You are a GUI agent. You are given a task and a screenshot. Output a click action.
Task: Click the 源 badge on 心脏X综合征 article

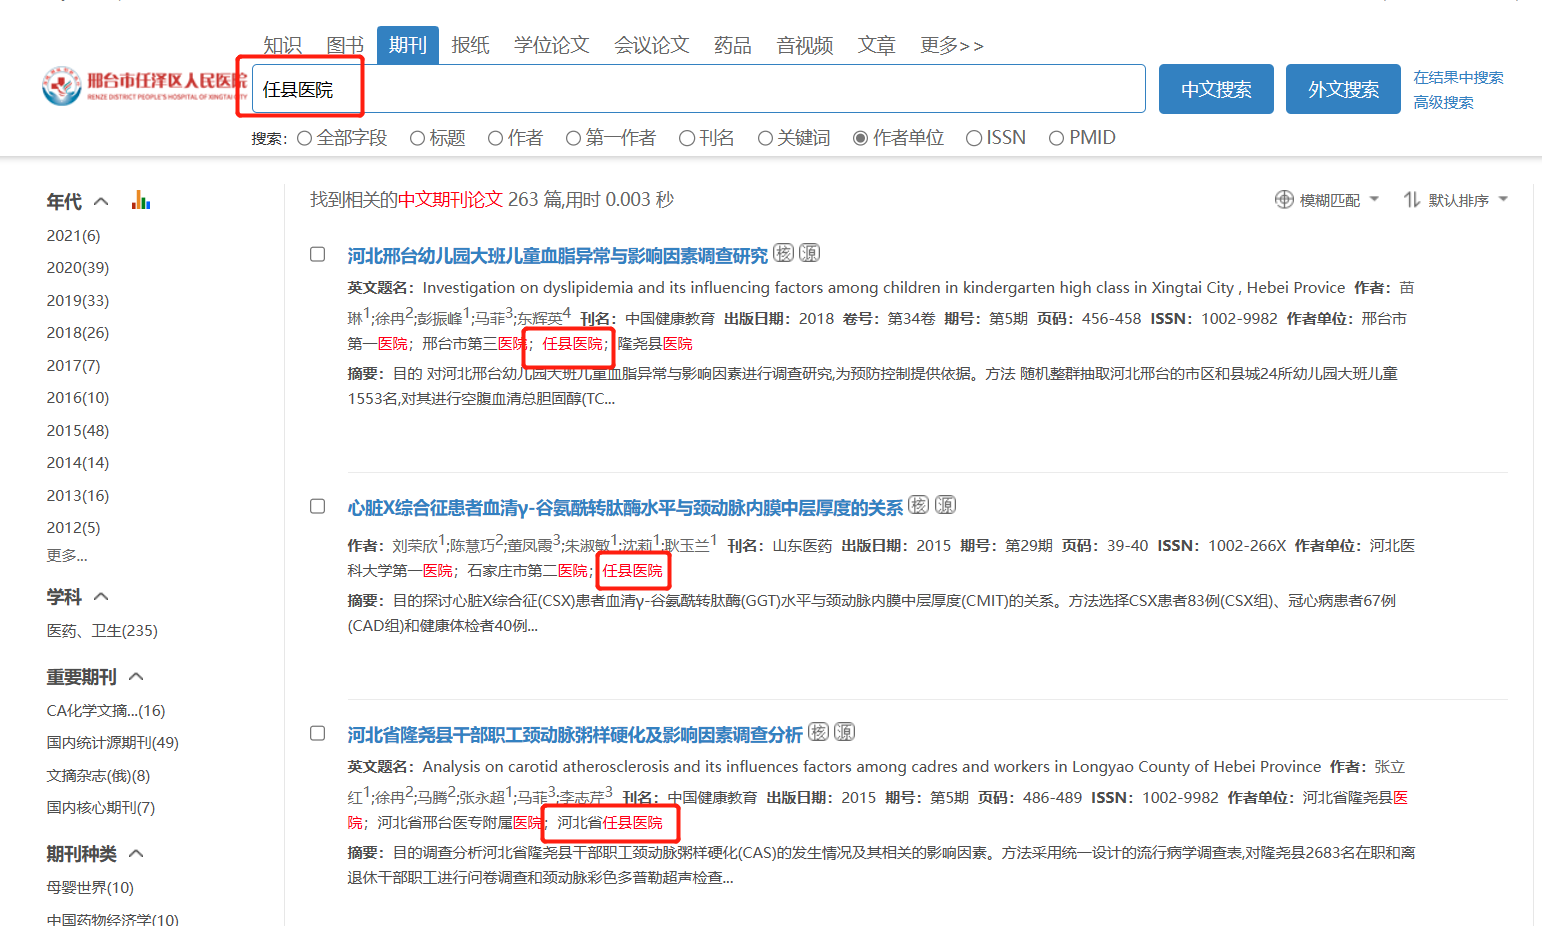pos(945,505)
